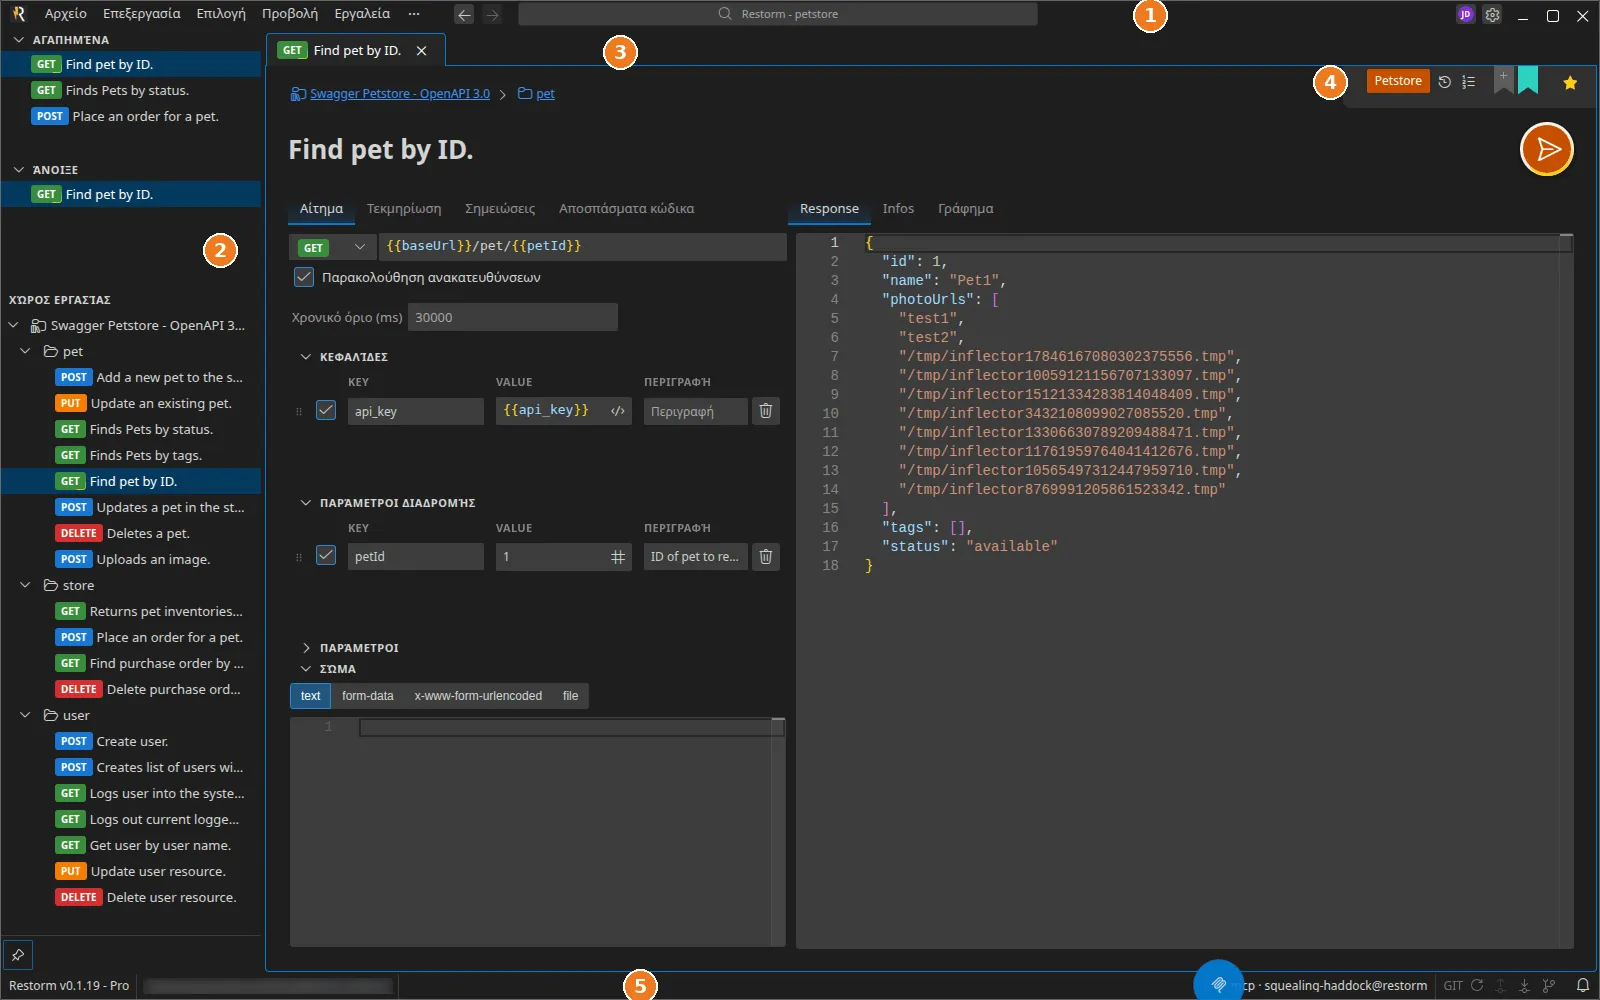The height and width of the screenshot is (1000, 1600).
Task: Select the form-data body type
Action: point(367,696)
